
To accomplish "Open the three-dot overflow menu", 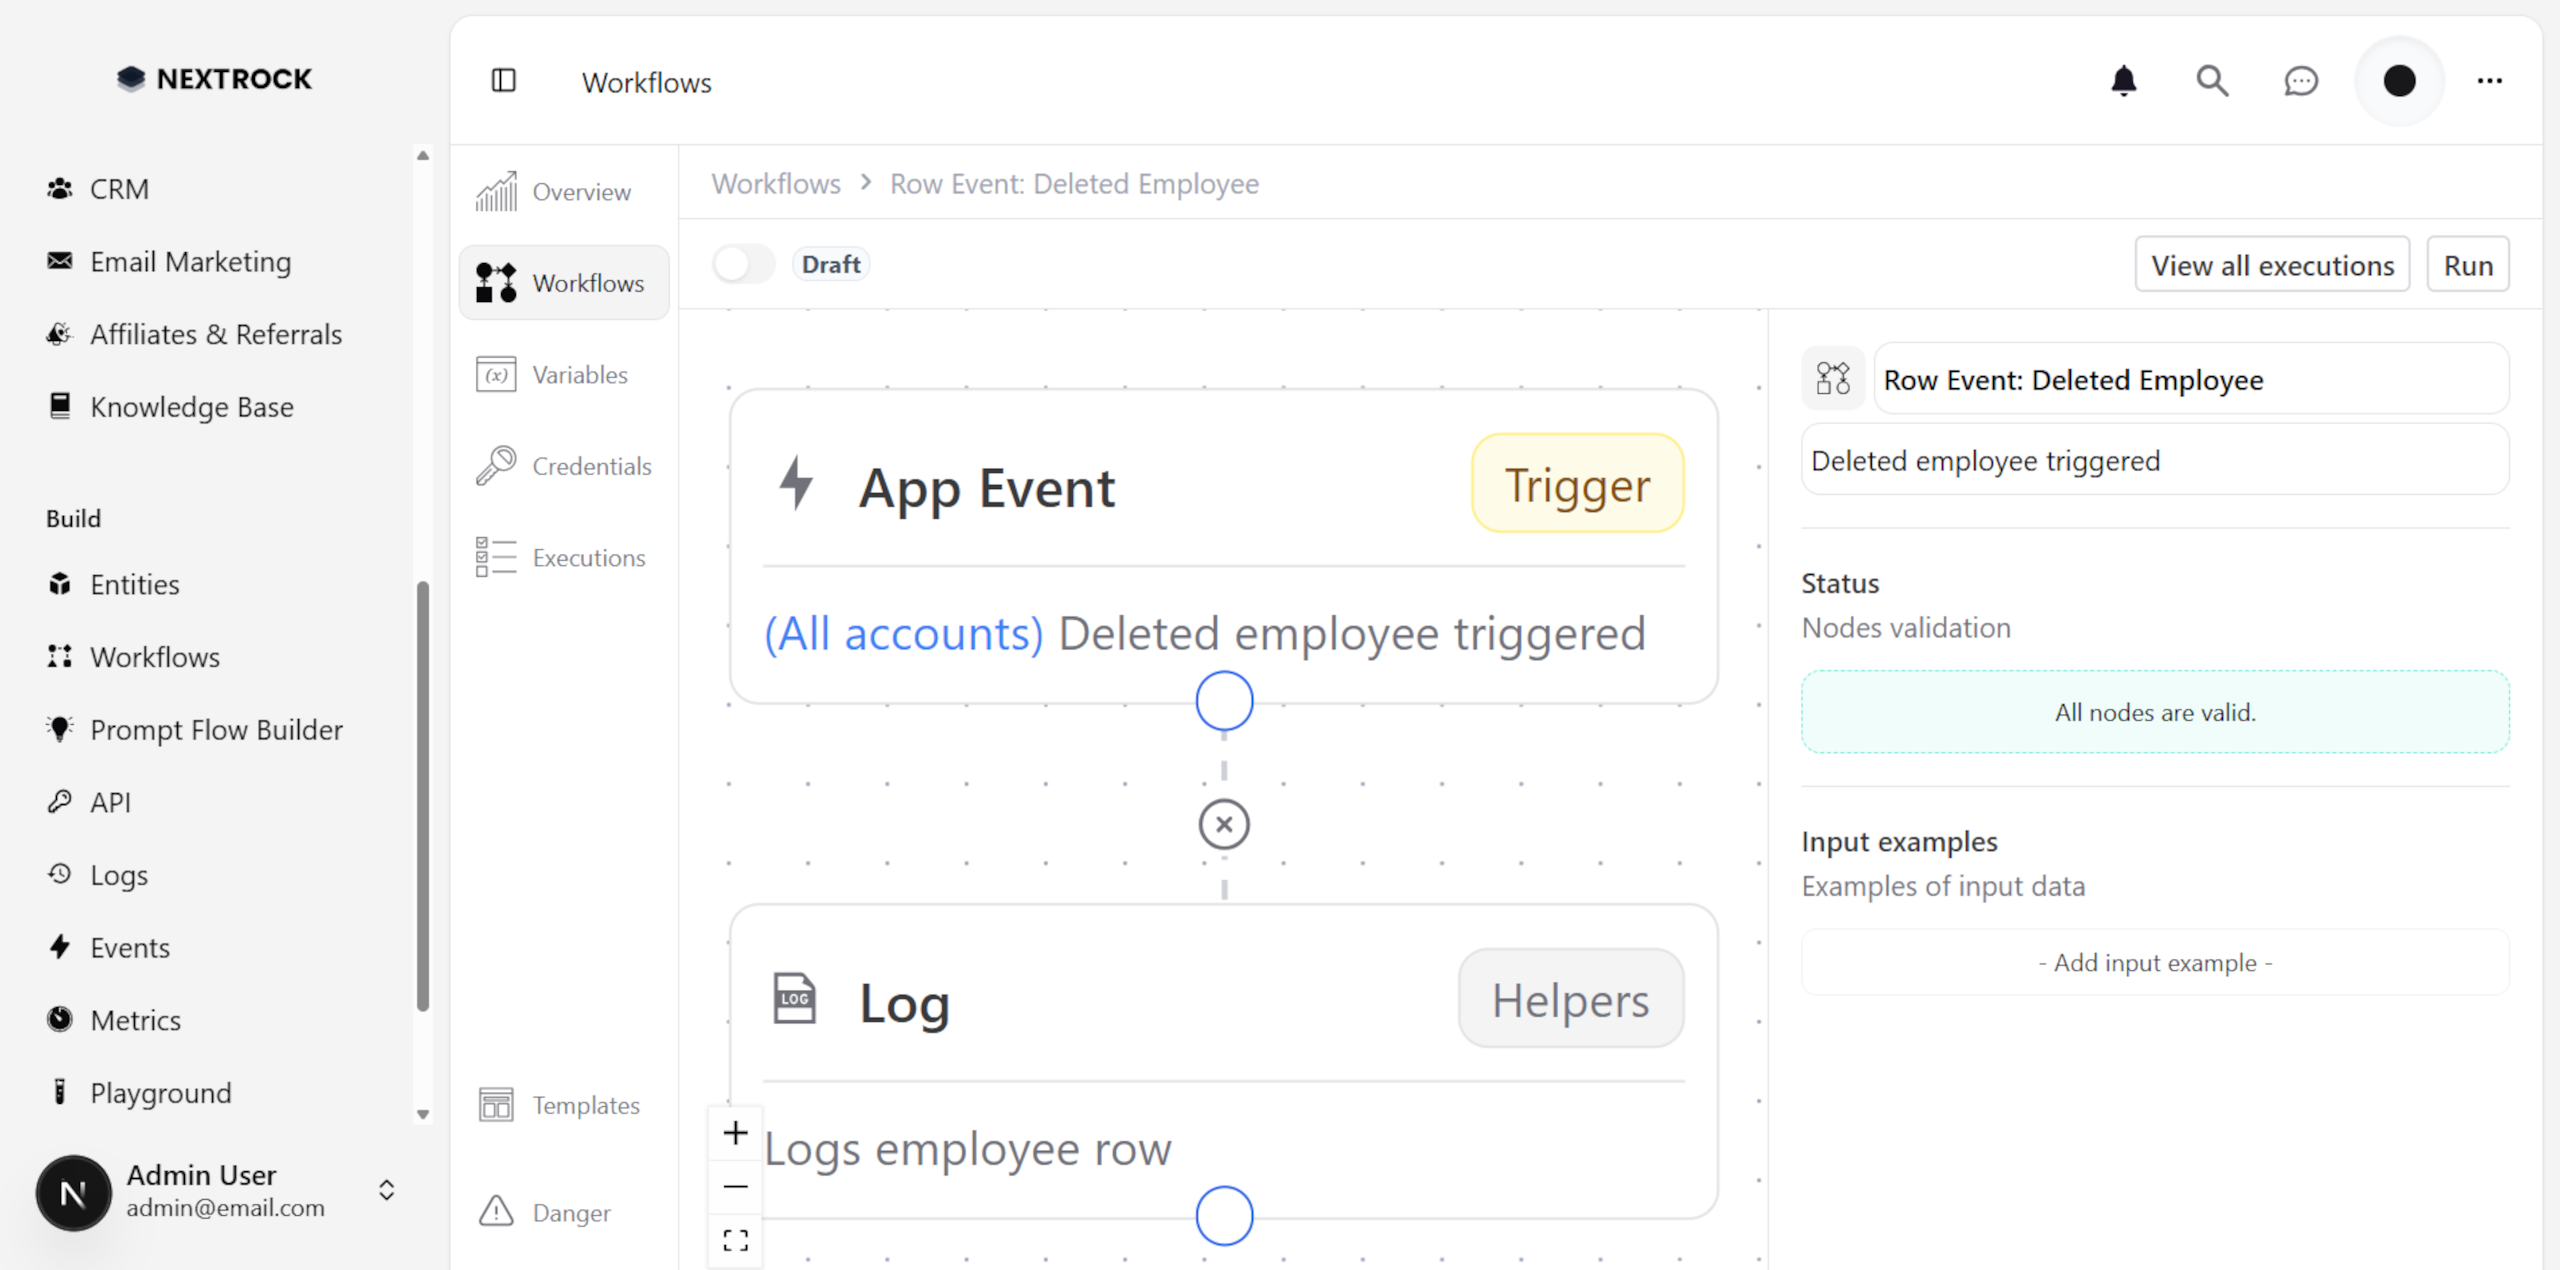I will pyautogui.click(x=2490, y=81).
